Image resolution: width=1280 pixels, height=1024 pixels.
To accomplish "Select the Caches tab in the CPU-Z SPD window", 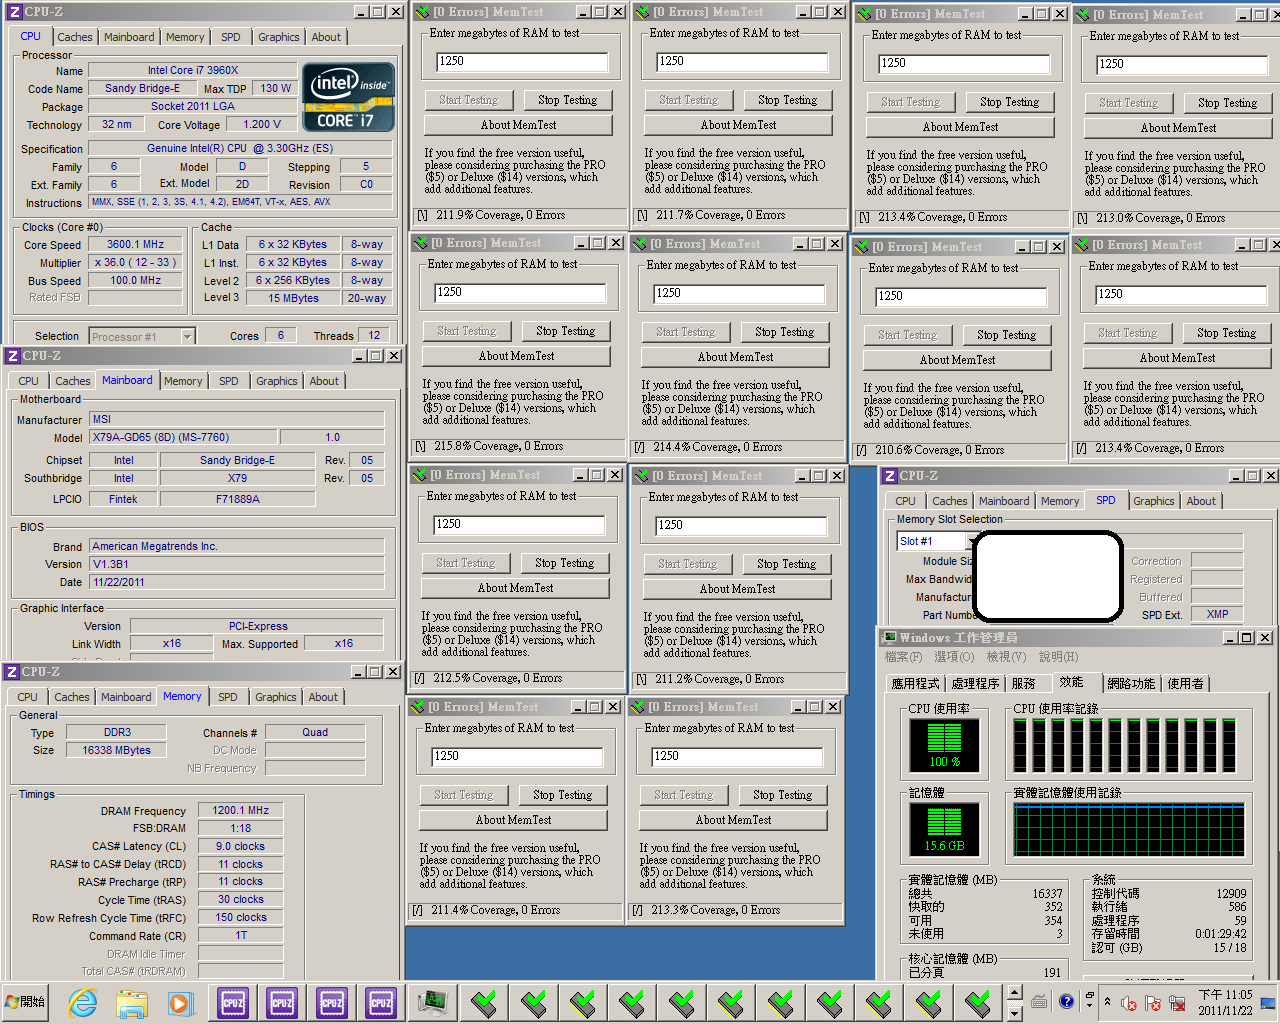I will [x=950, y=501].
